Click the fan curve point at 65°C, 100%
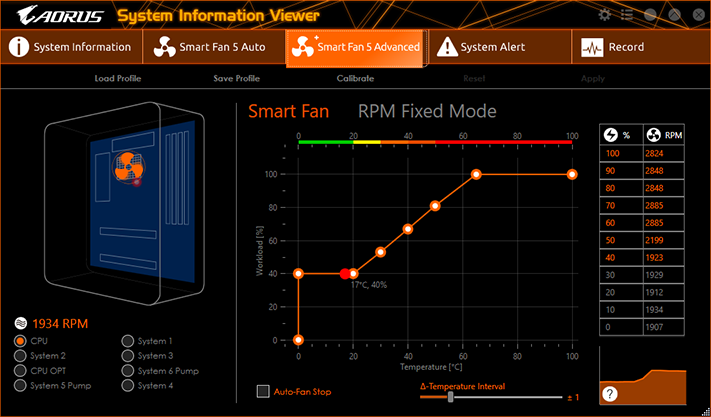 476,174
